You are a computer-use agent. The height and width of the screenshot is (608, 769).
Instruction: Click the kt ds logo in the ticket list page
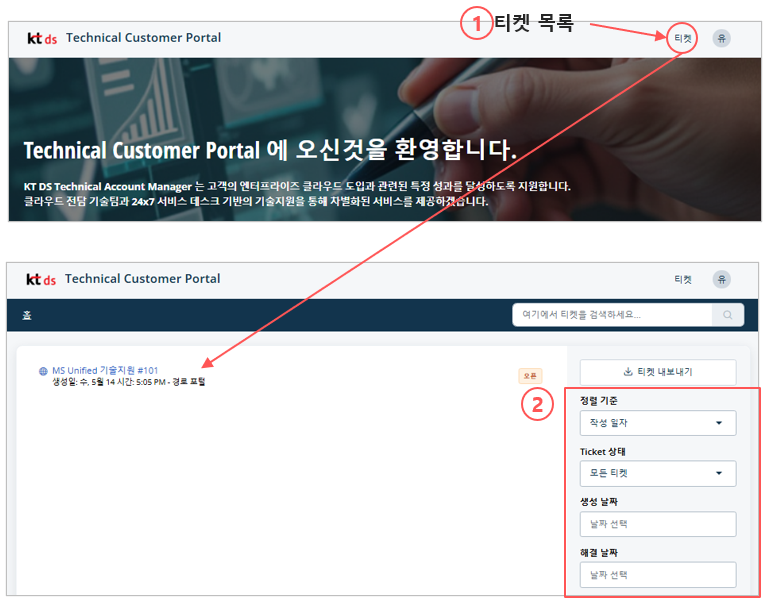(41, 279)
